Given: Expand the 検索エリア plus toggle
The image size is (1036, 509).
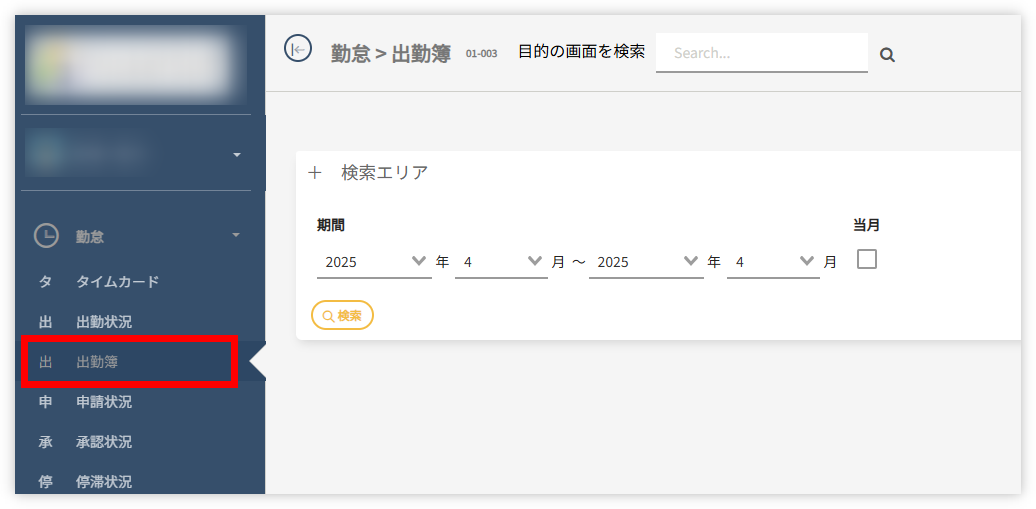Looking at the screenshot, I should click(315, 173).
